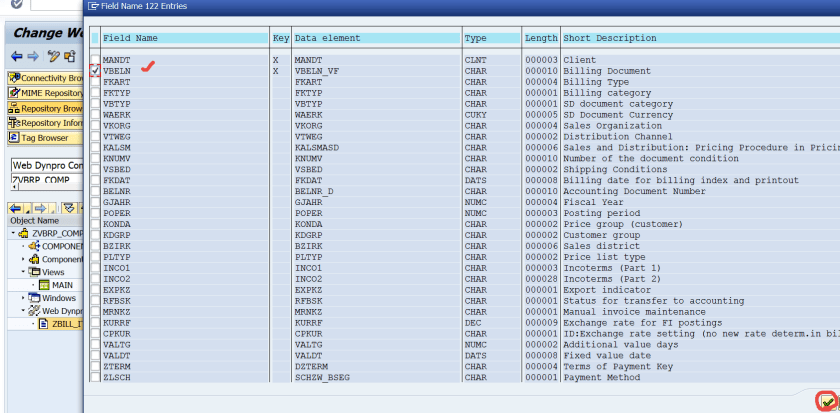
Task: Click navigation back arrow above Object Name
Action: [16, 208]
